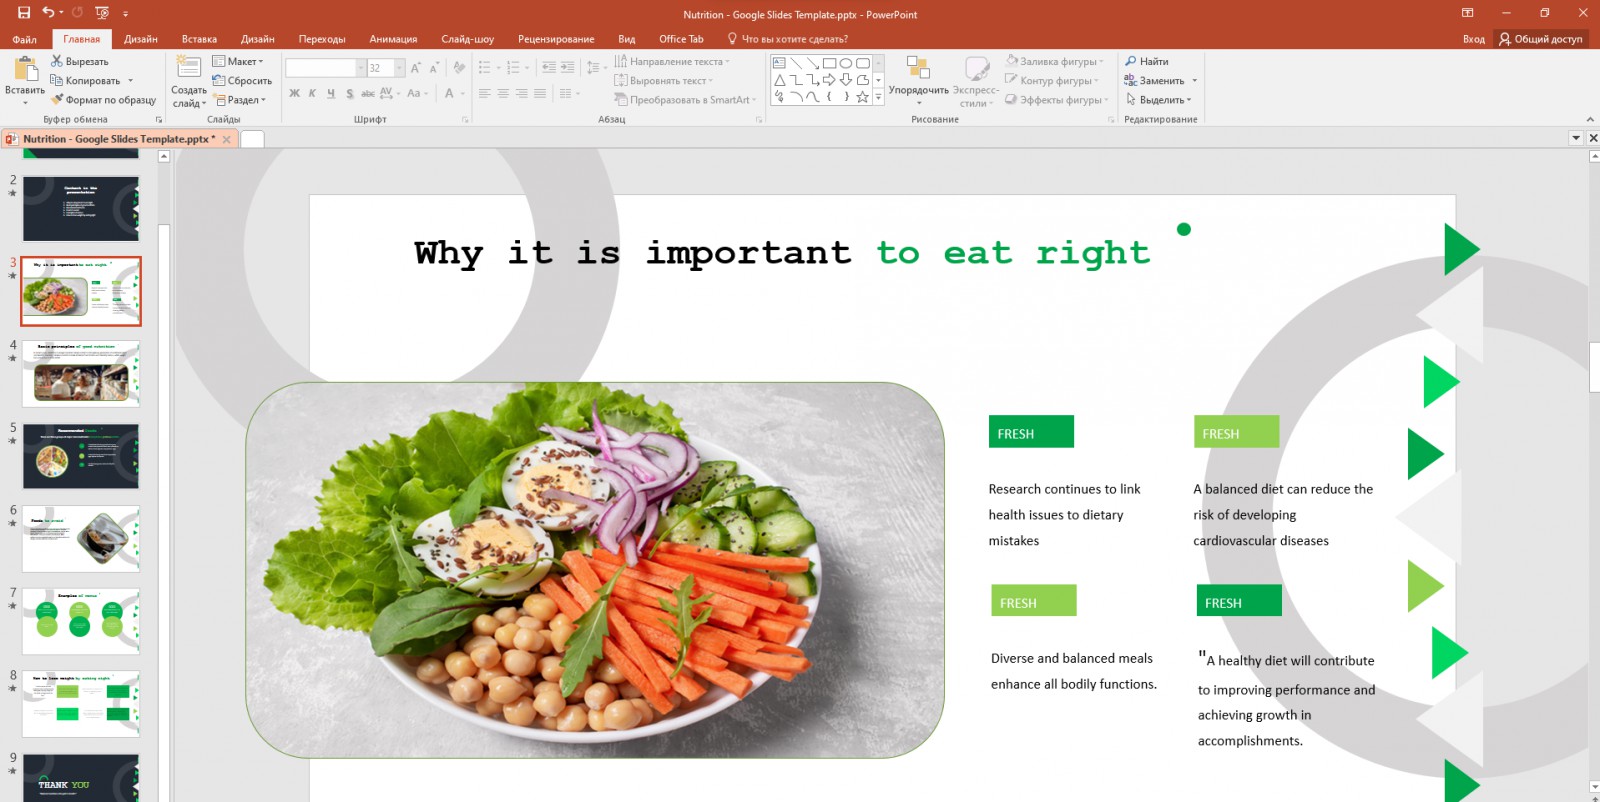Click the Что вы хотите сделать search field

point(788,39)
